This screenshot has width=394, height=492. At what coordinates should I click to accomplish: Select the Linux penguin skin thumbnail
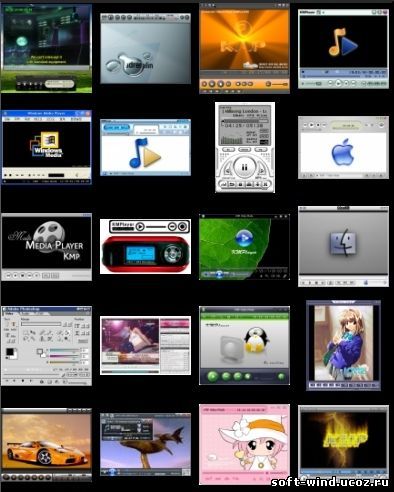[244, 345]
